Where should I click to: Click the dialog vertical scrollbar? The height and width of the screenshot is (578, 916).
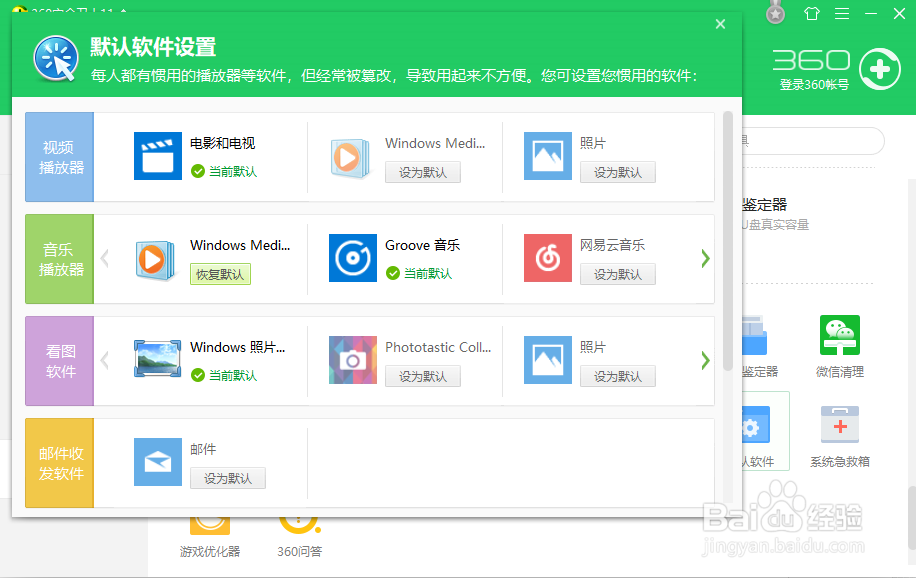coord(727,241)
